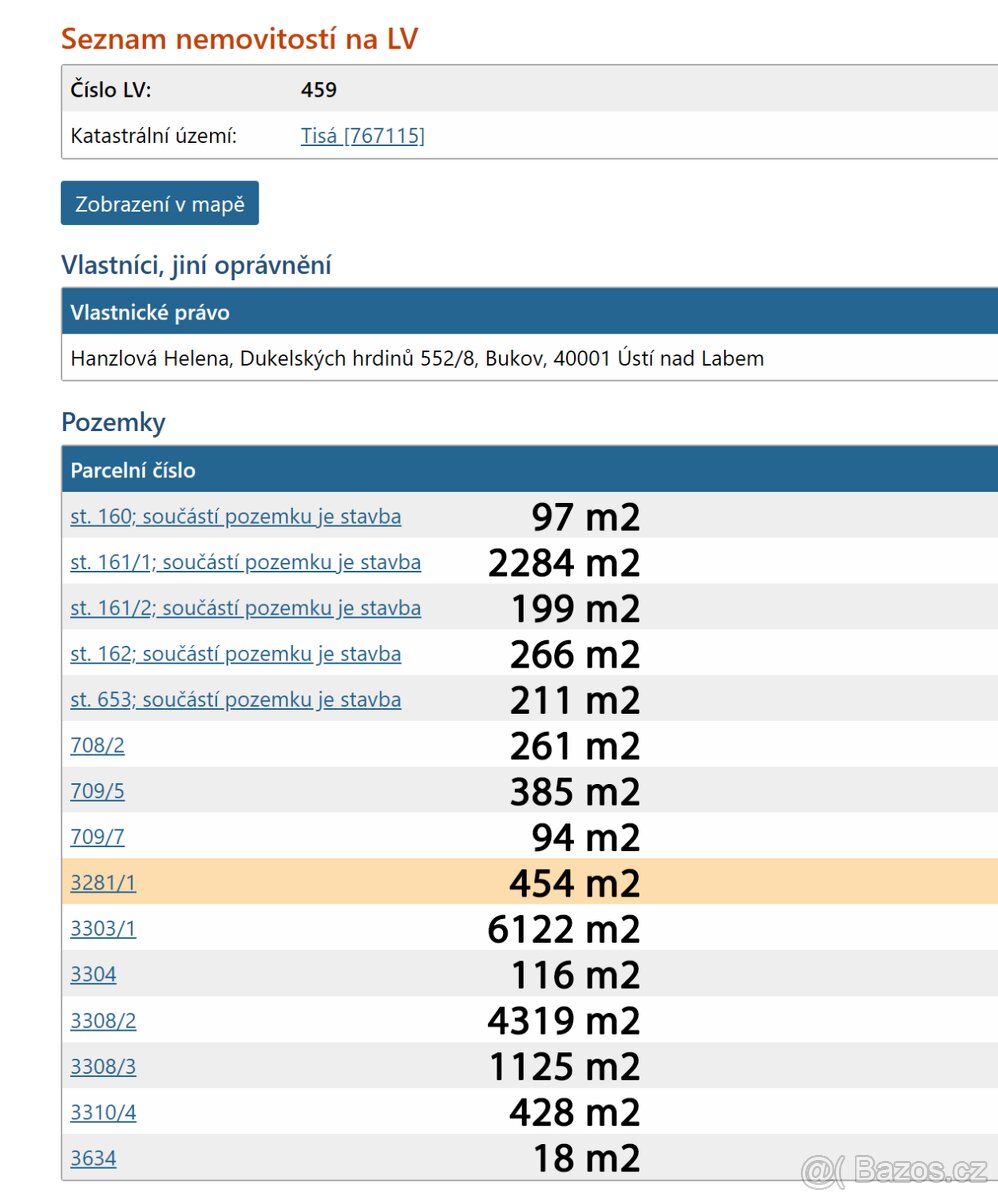View parcel st. 653 details

point(235,700)
